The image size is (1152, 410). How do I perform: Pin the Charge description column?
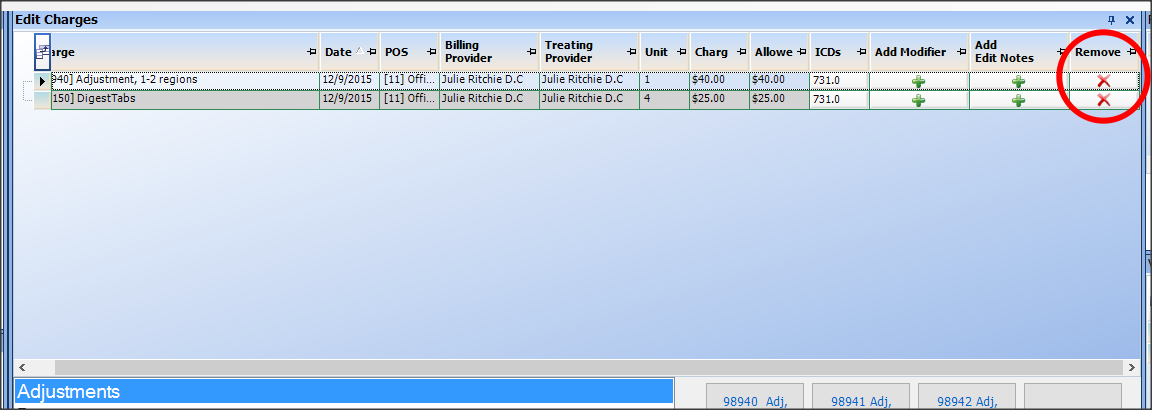tap(312, 52)
